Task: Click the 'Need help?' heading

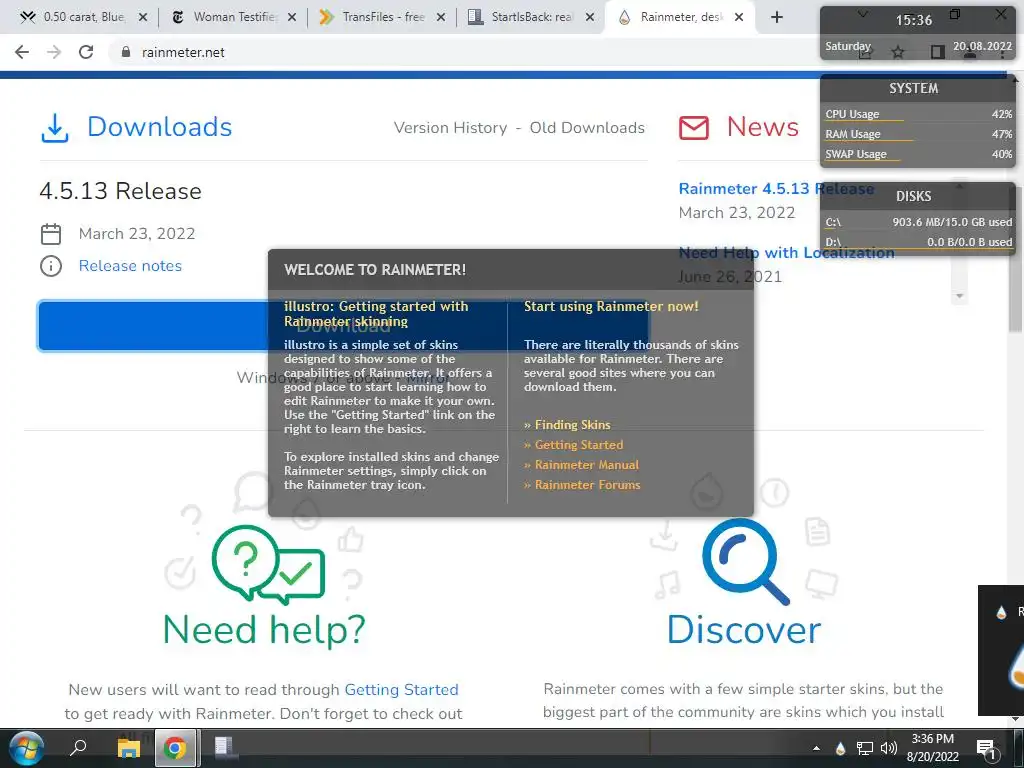Action: (264, 630)
